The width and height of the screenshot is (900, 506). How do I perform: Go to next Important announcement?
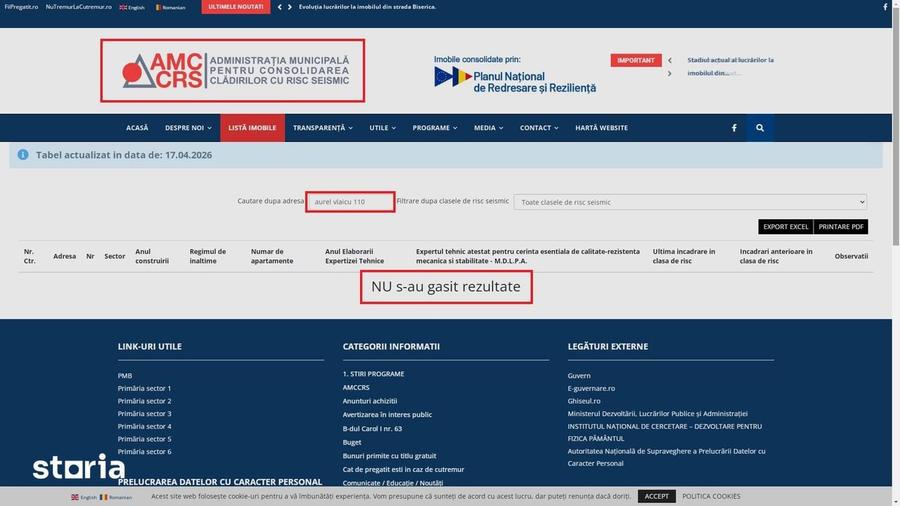(670, 73)
